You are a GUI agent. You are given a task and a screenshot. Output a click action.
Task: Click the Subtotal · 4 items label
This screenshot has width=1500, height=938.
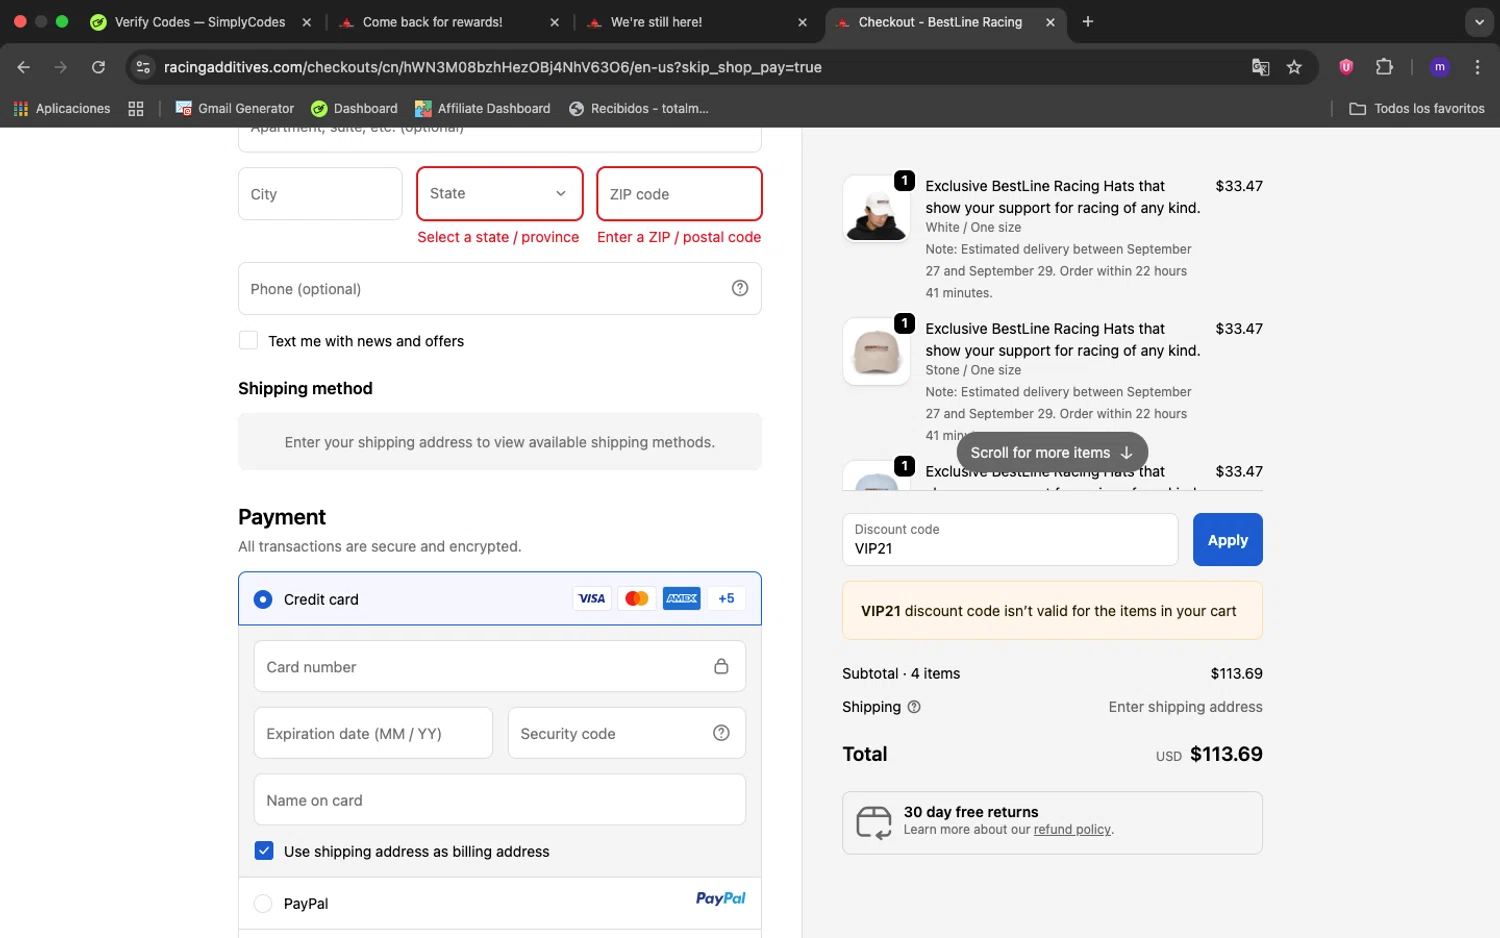coord(901,674)
